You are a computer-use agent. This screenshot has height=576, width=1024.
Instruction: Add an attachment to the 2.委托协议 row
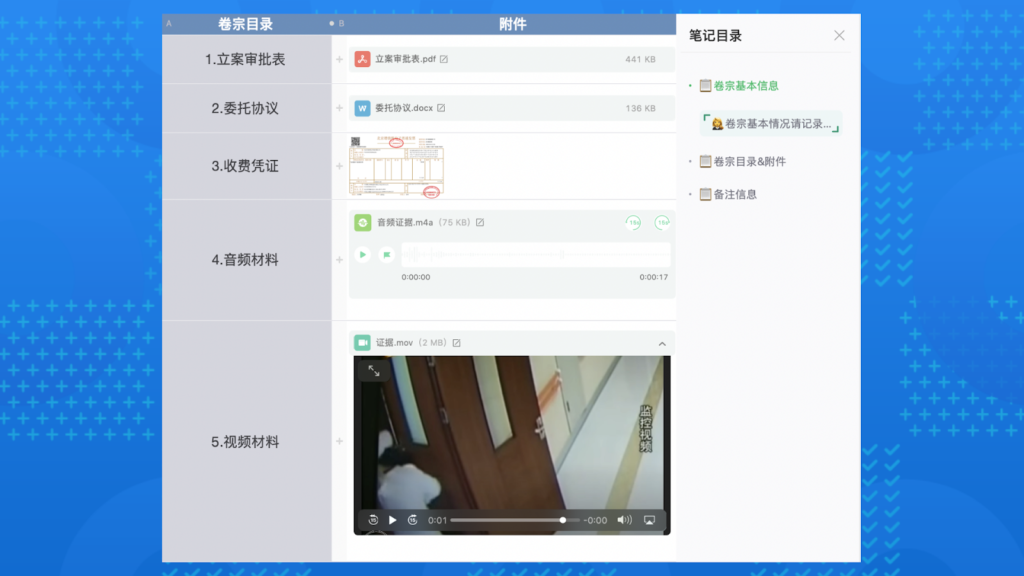pos(340,108)
